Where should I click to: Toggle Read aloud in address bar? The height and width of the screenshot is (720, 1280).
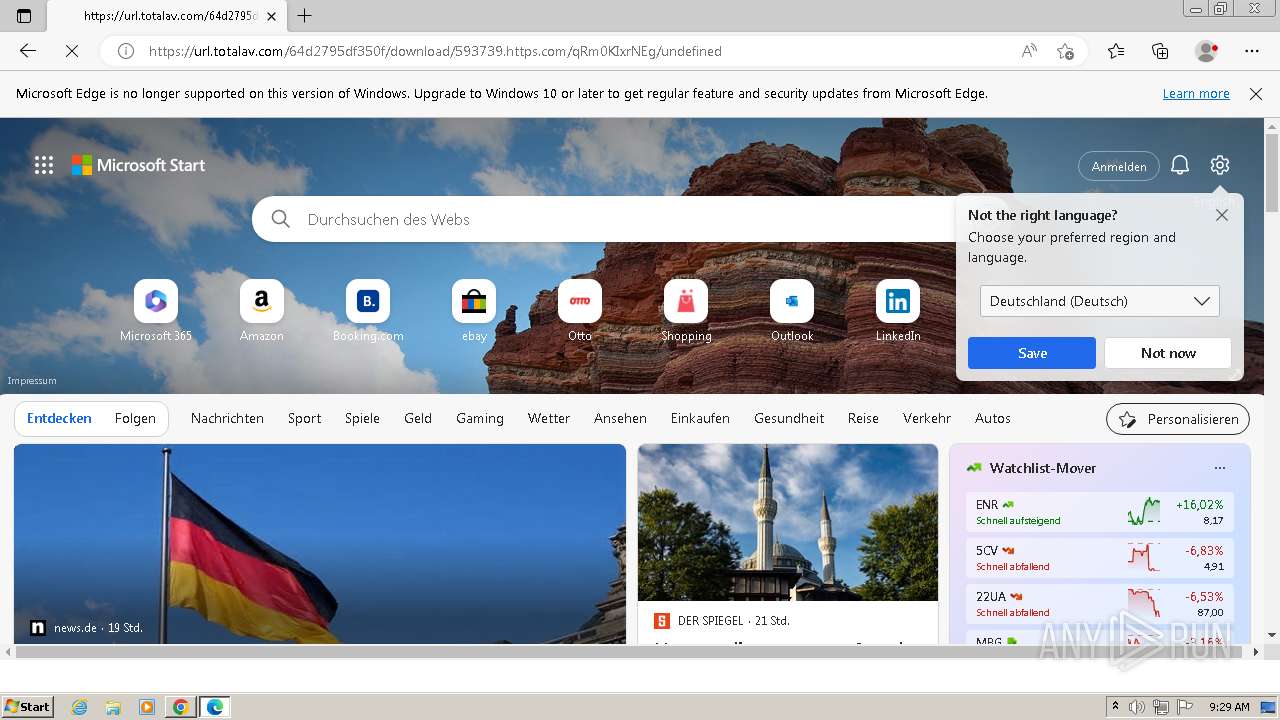coord(1029,51)
